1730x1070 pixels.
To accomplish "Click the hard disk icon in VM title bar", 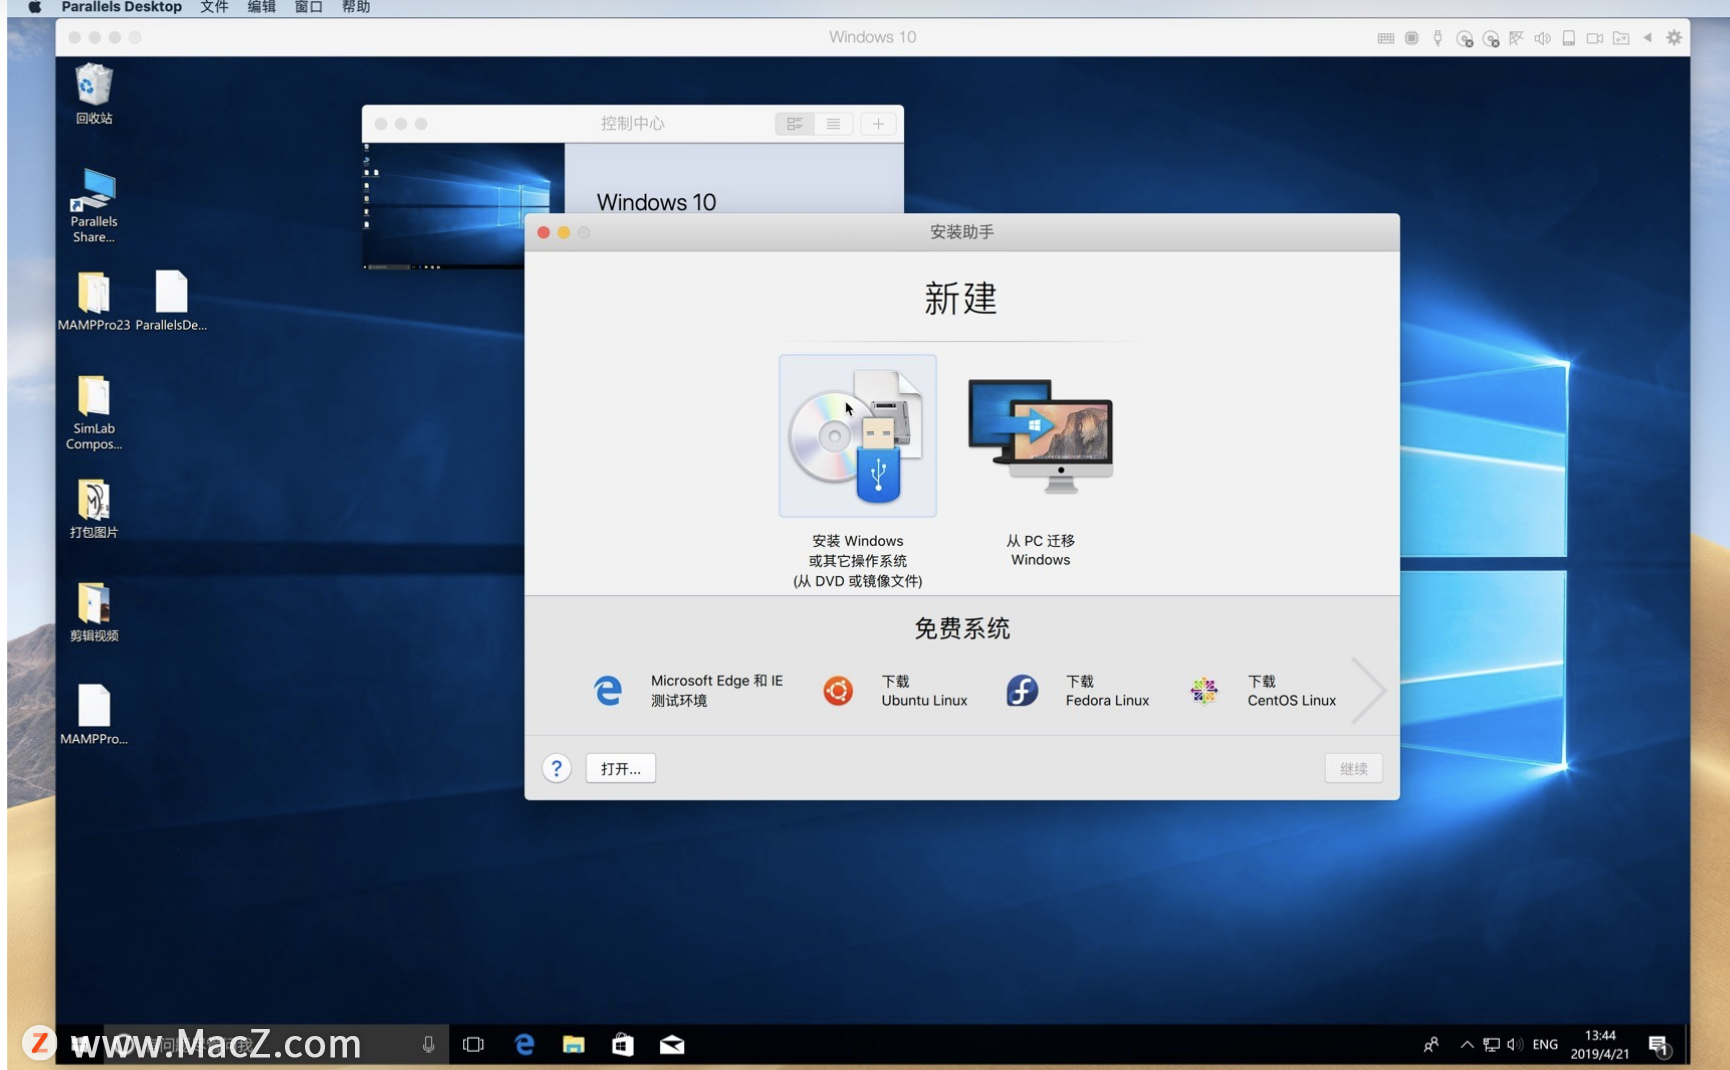I will pos(1569,38).
